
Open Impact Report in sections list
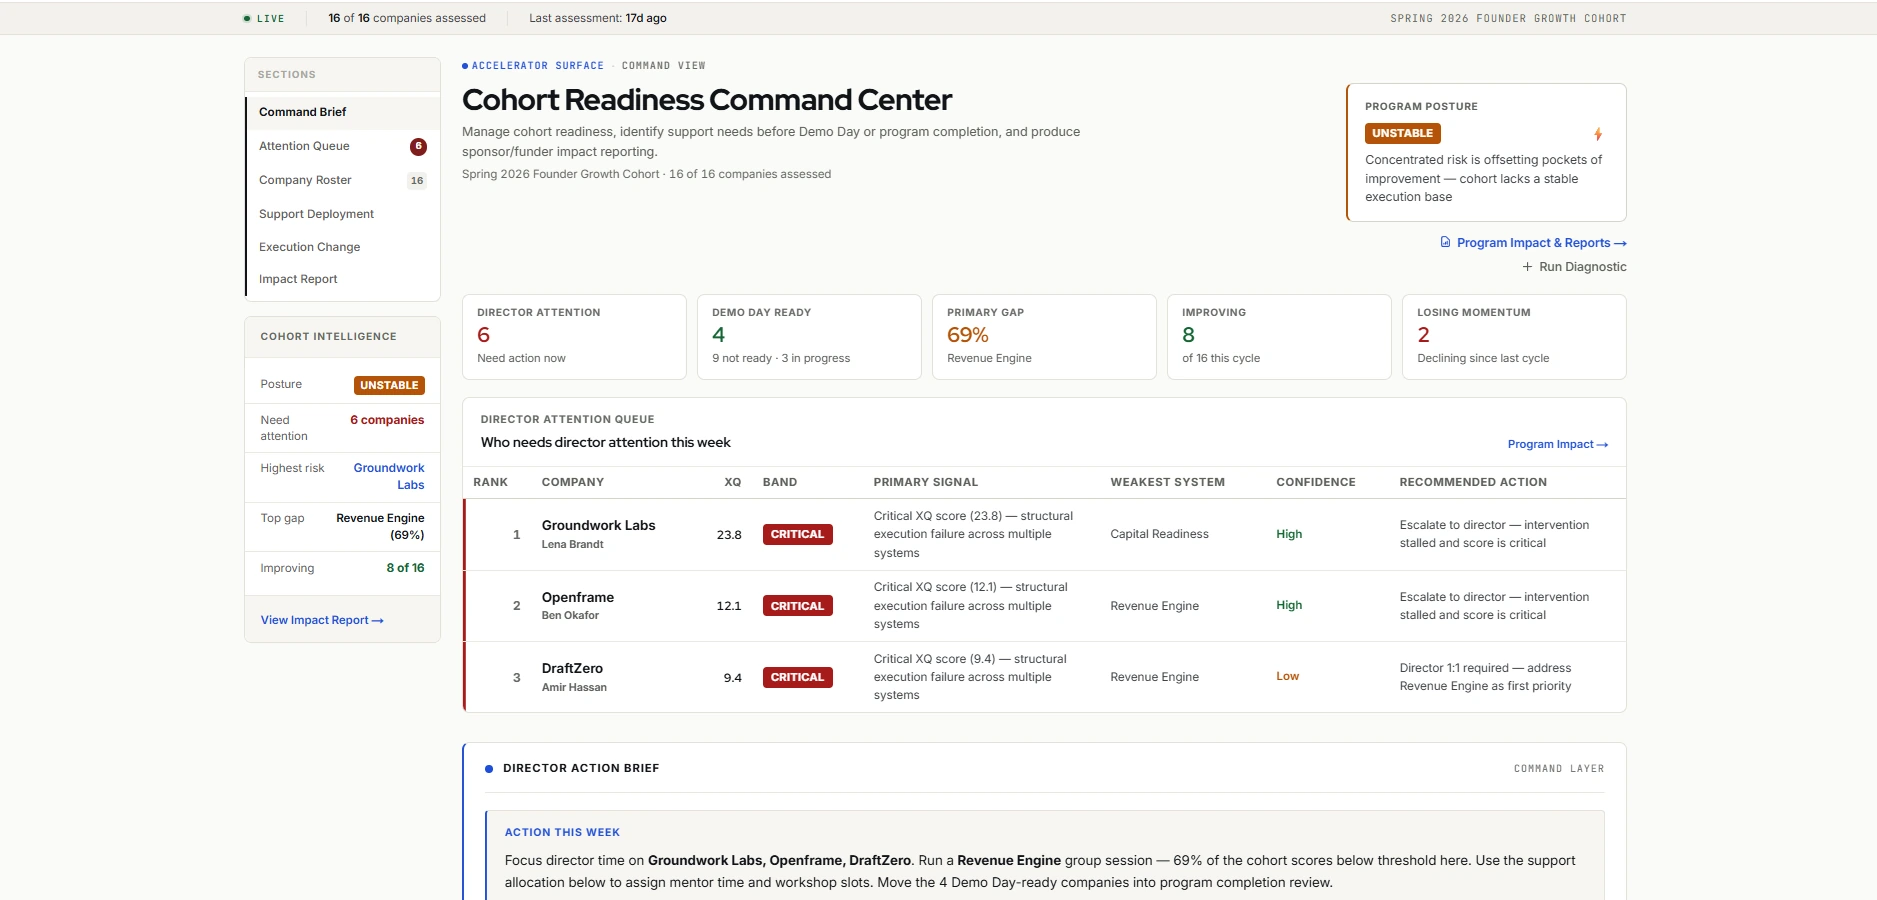tap(343, 279)
